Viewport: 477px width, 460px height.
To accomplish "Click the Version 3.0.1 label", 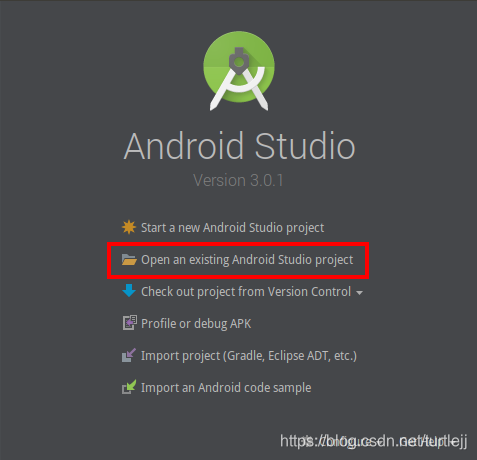I will pos(238,180).
